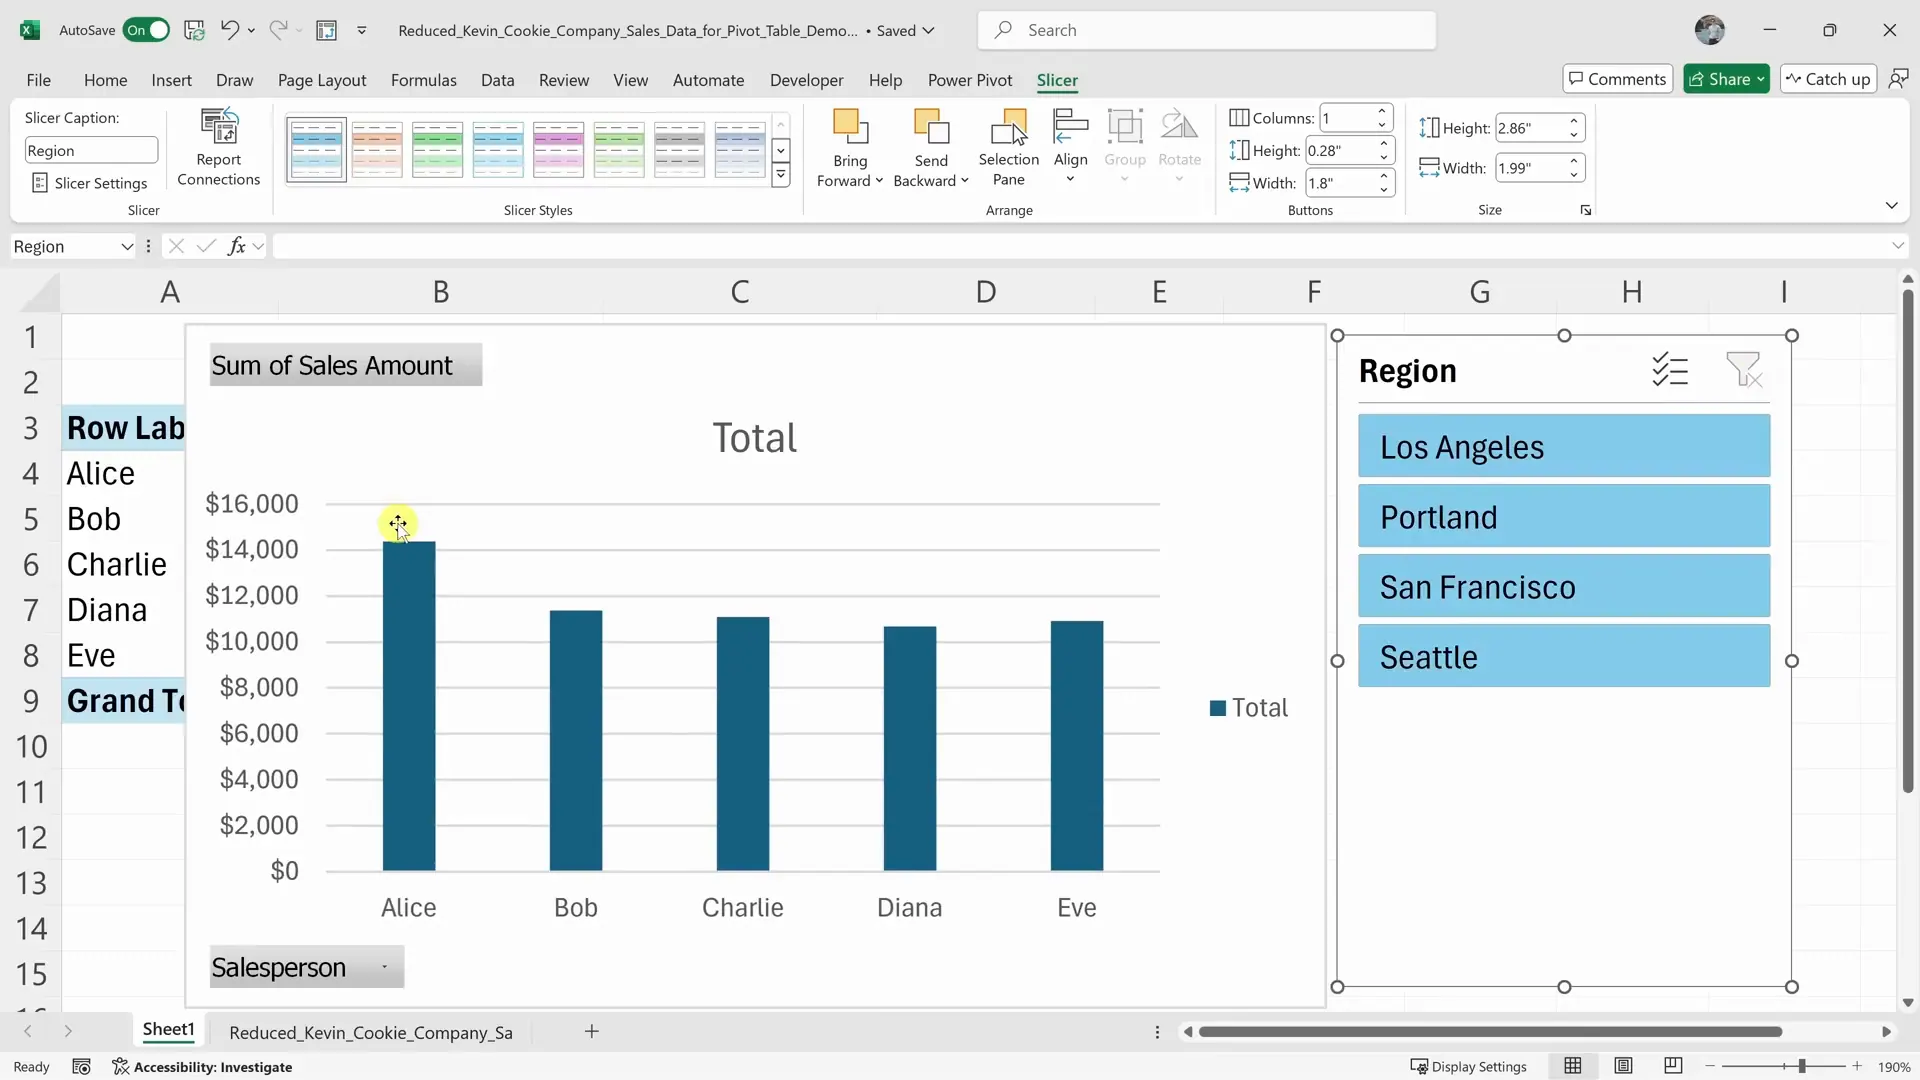
Task: Zoom in with the plus icon
Action: click(1857, 1066)
